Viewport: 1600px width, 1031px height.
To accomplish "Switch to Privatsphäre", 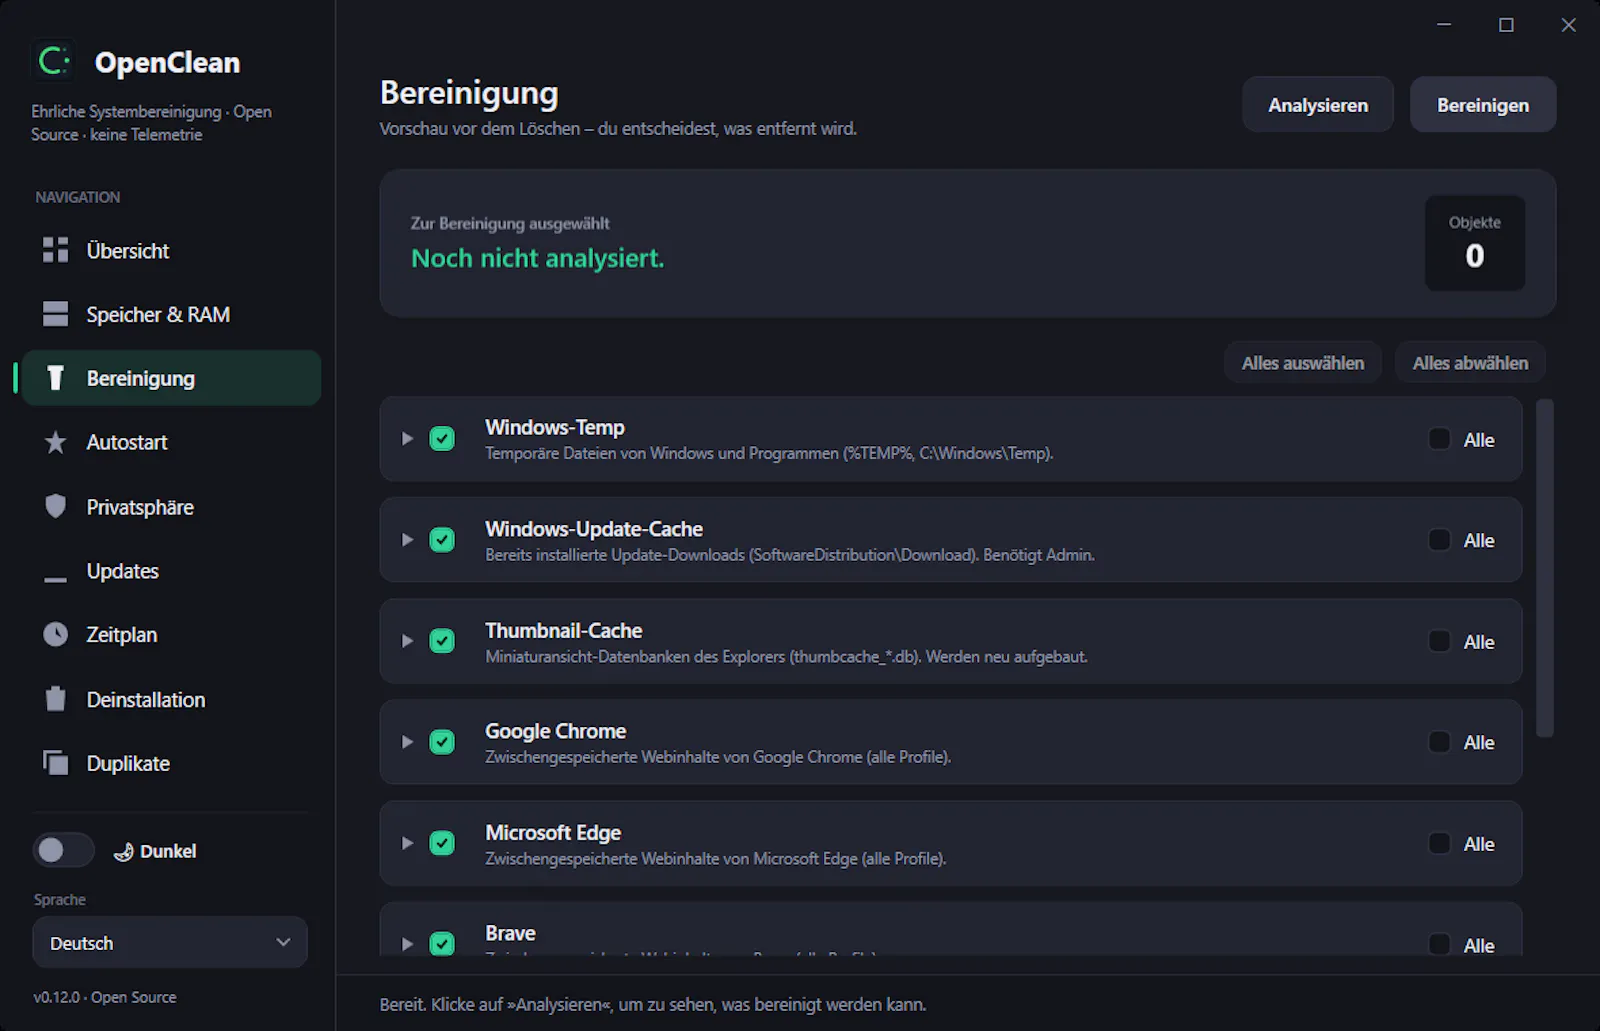I will coord(171,506).
